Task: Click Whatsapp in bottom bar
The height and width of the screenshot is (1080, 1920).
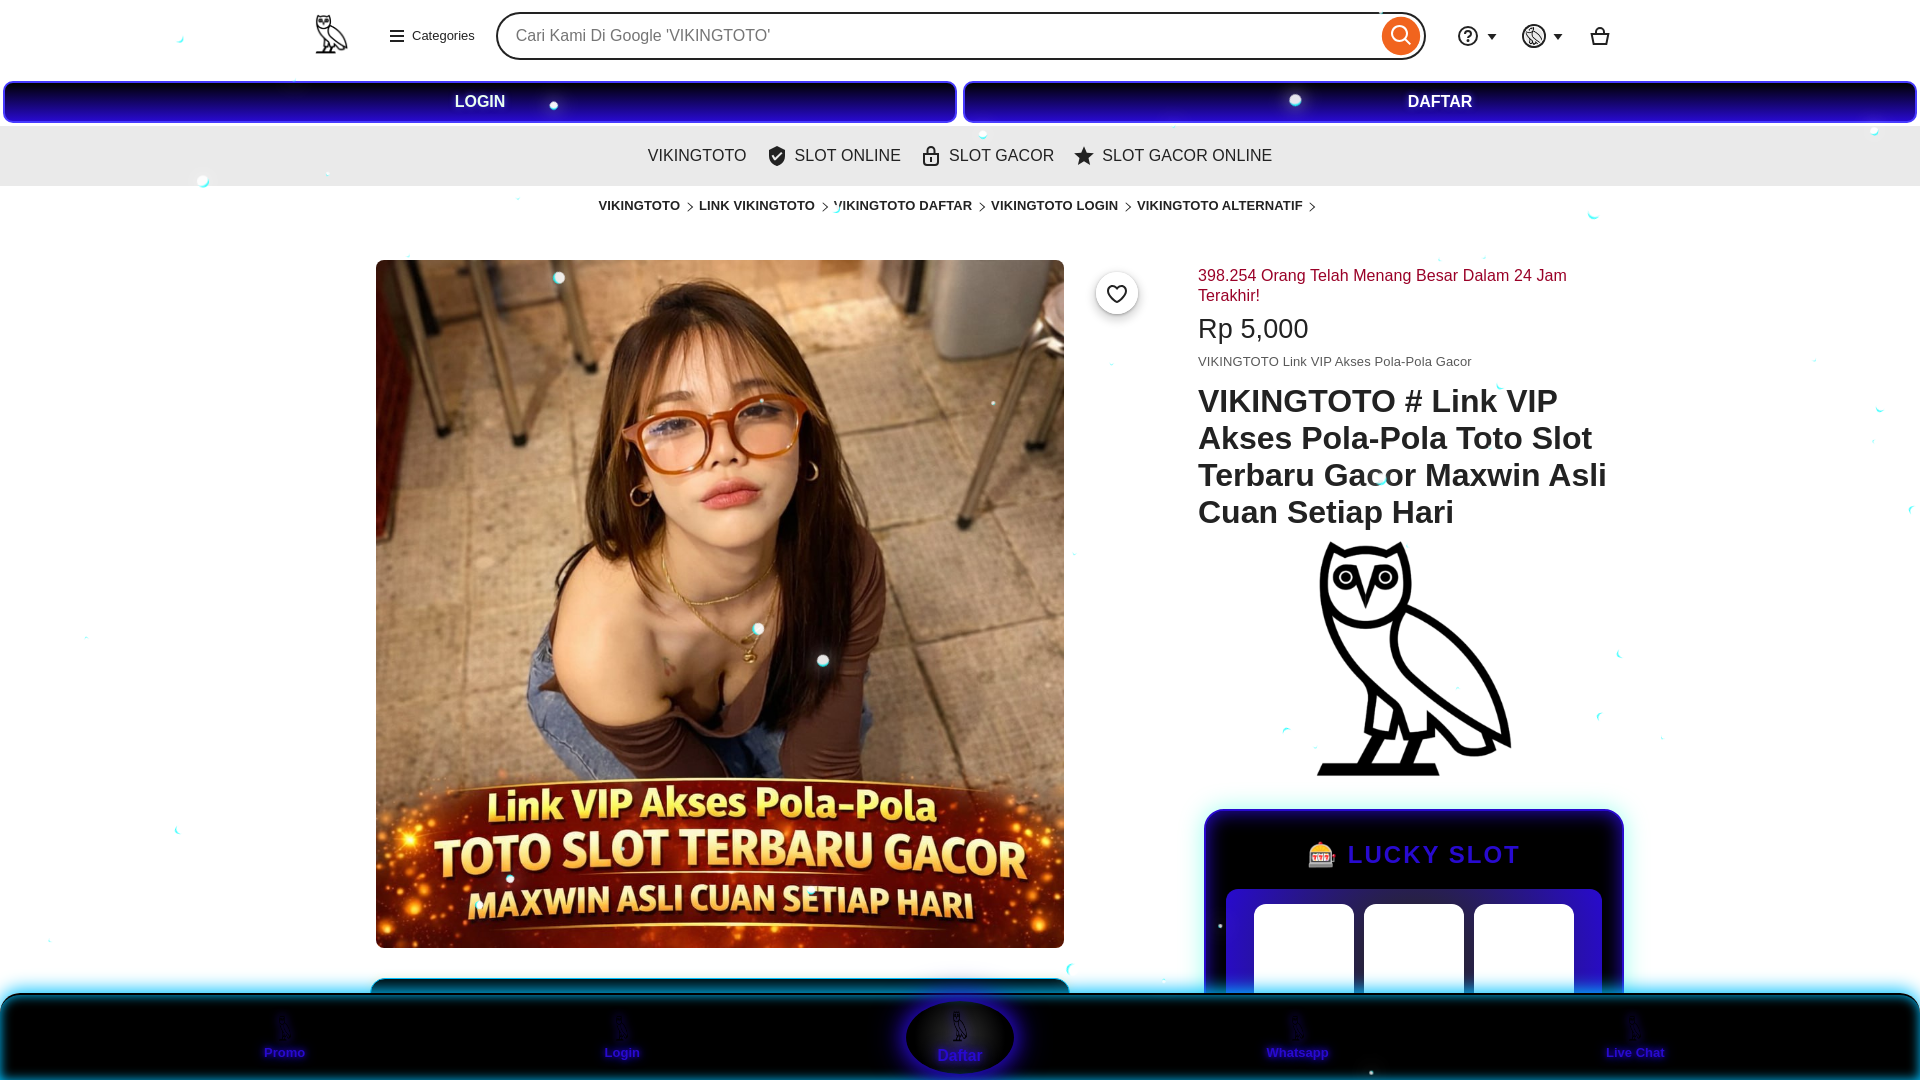Action: click(1297, 1038)
